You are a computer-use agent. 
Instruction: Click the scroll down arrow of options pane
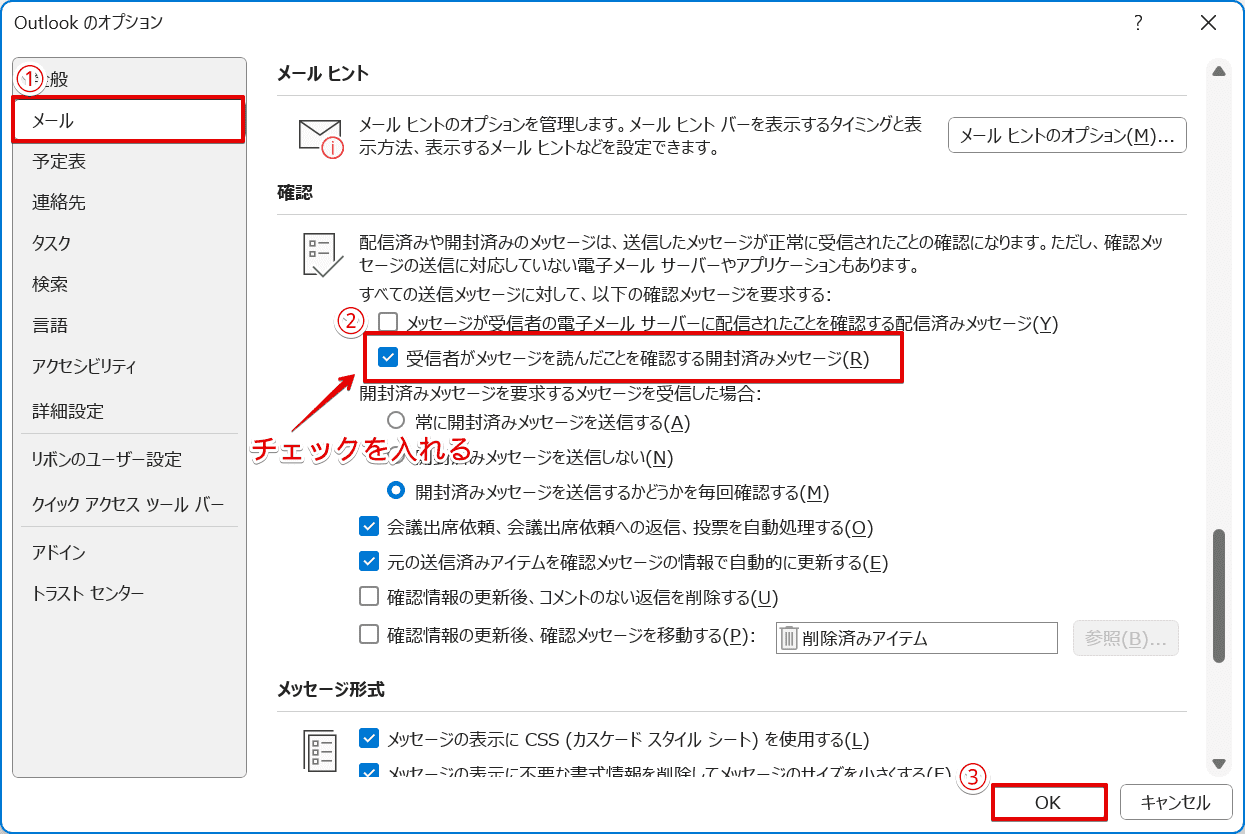tap(1218, 764)
